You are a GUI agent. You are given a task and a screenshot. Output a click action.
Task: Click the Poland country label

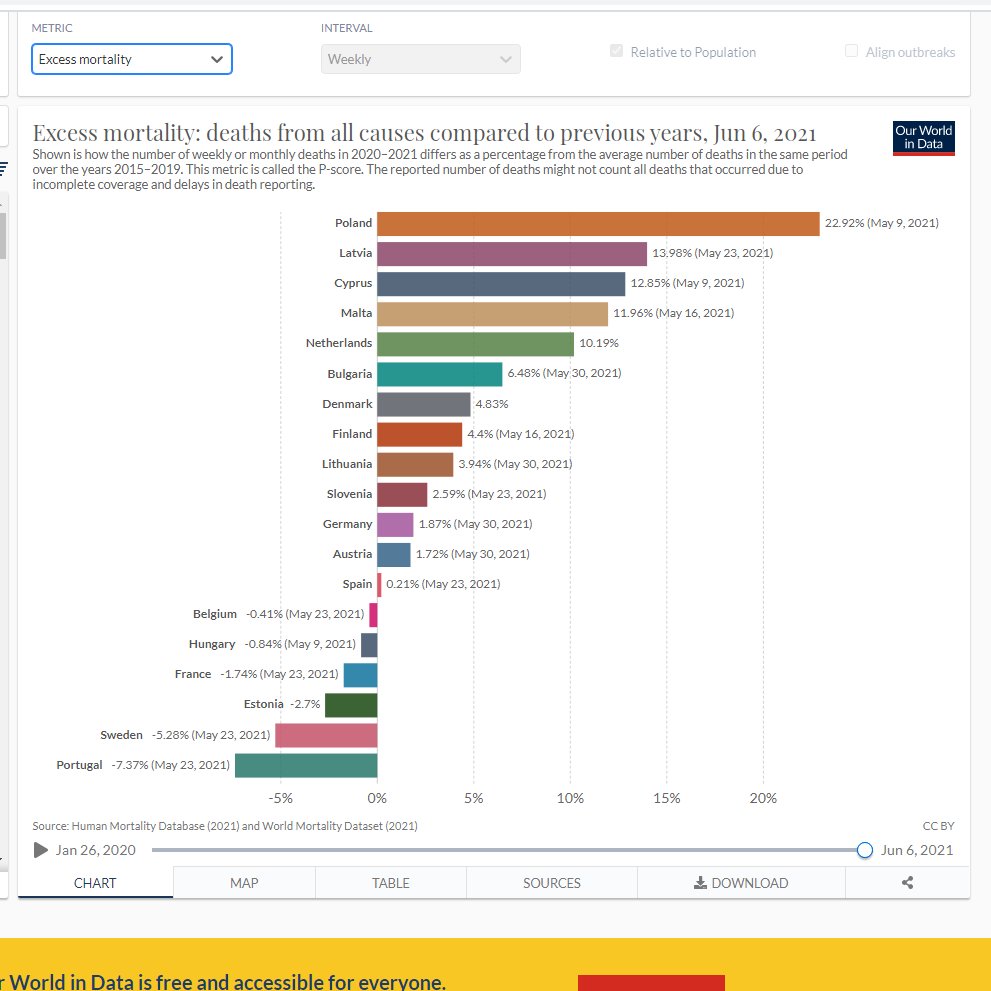pyautogui.click(x=353, y=223)
